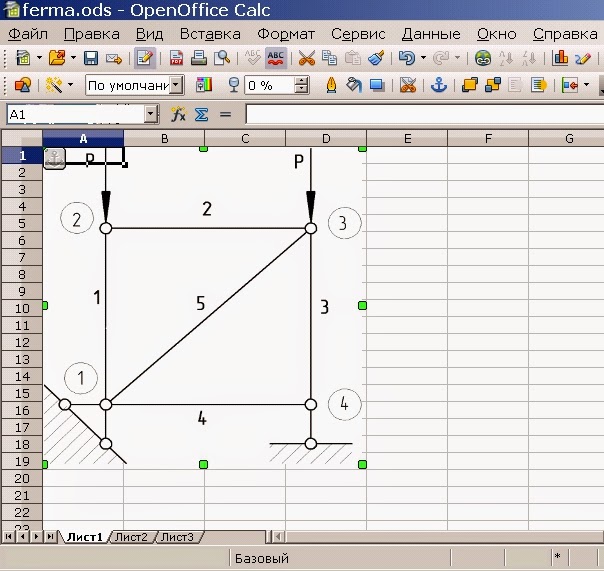Open the Справка menu
Image resolution: width=604 pixels, height=571 pixels.
(565, 34)
